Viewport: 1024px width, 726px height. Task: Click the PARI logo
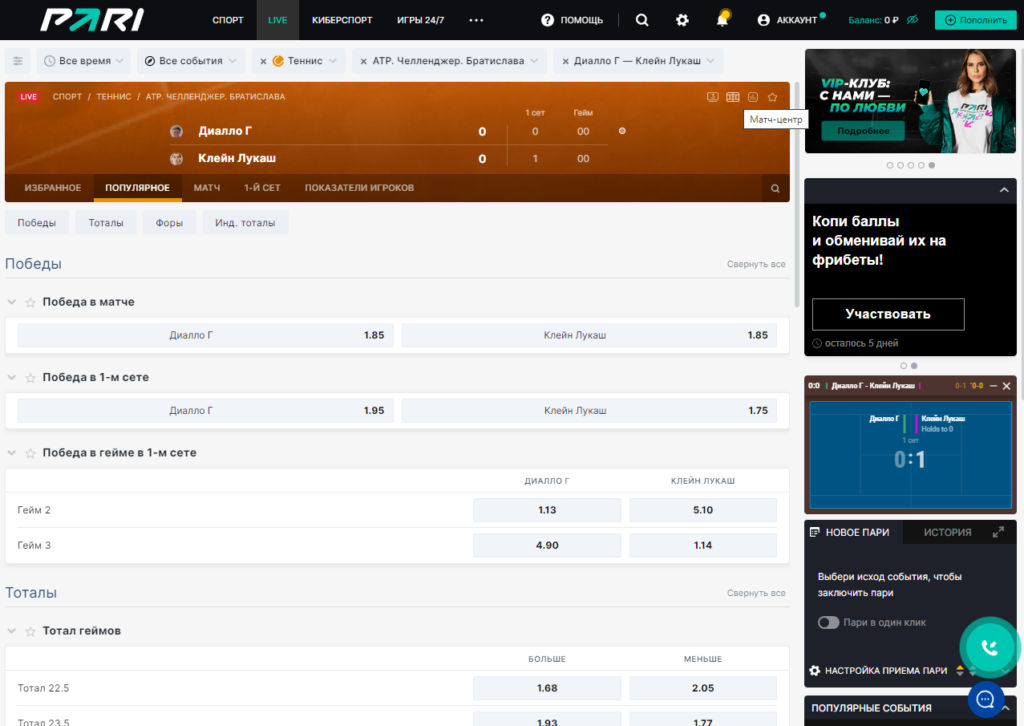92,20
